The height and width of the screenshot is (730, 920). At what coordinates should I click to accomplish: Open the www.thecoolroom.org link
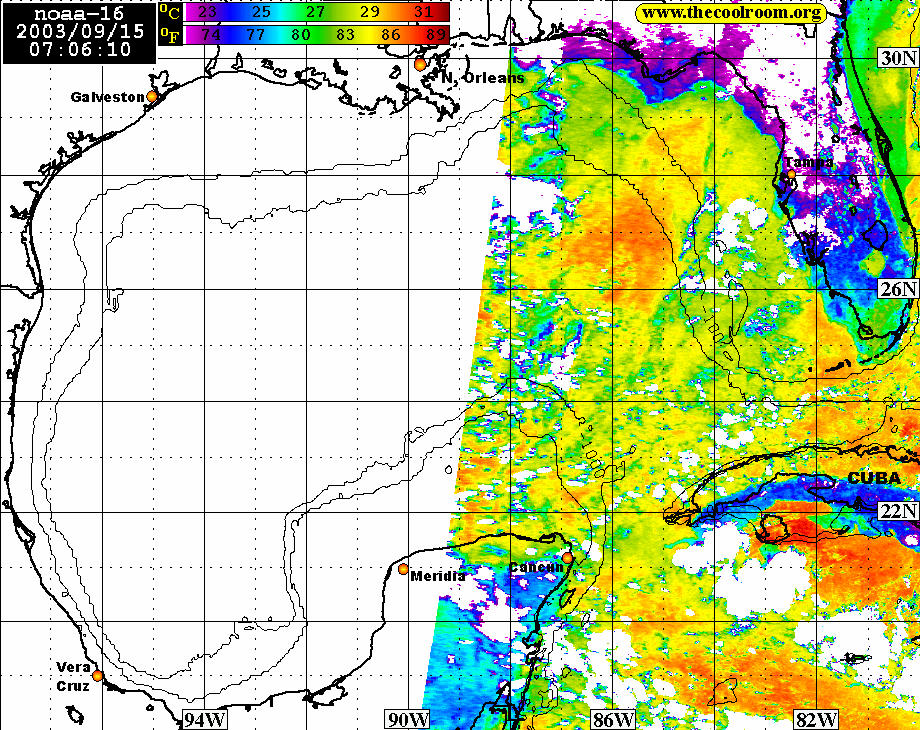point(731,13)
